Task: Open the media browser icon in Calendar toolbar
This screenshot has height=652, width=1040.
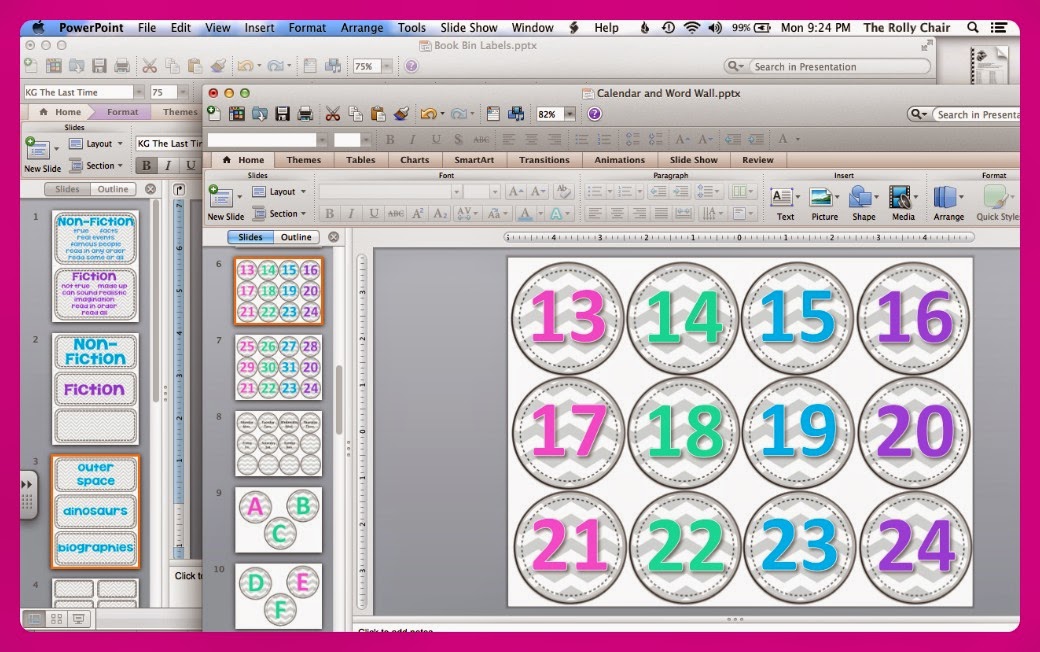Action: coord(516,114)
